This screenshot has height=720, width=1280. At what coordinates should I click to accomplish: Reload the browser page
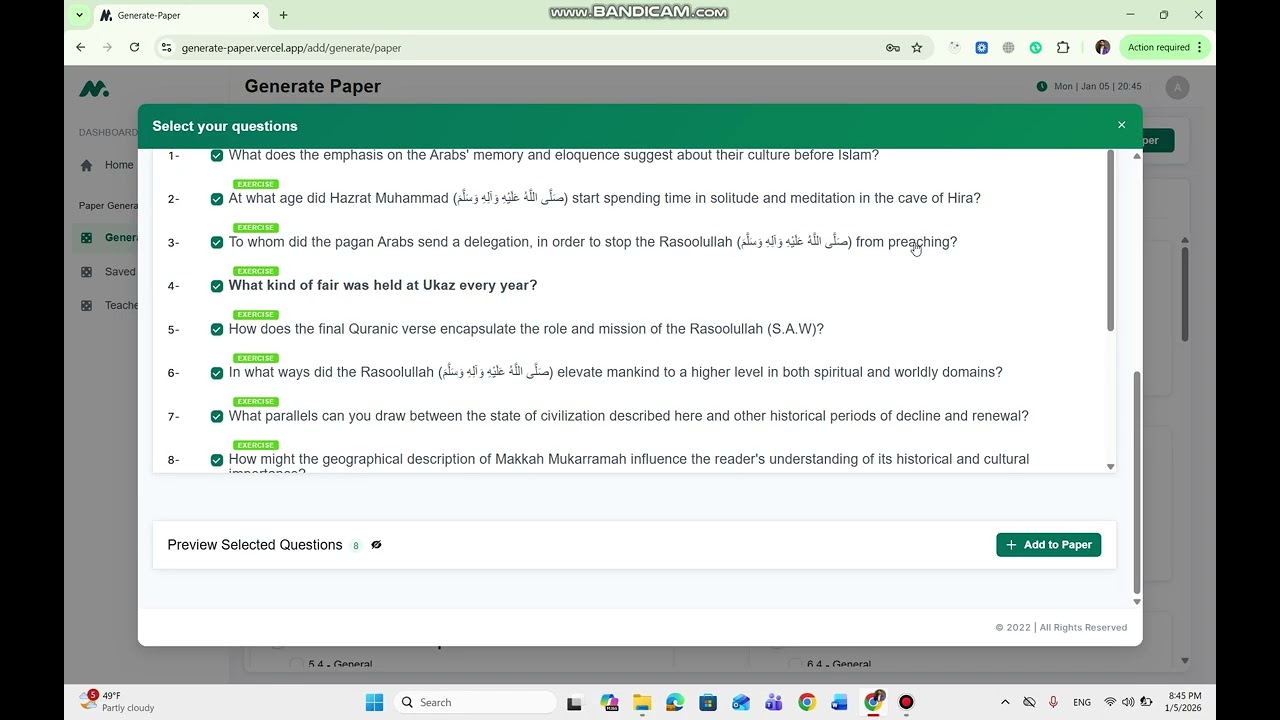(134, 47)
